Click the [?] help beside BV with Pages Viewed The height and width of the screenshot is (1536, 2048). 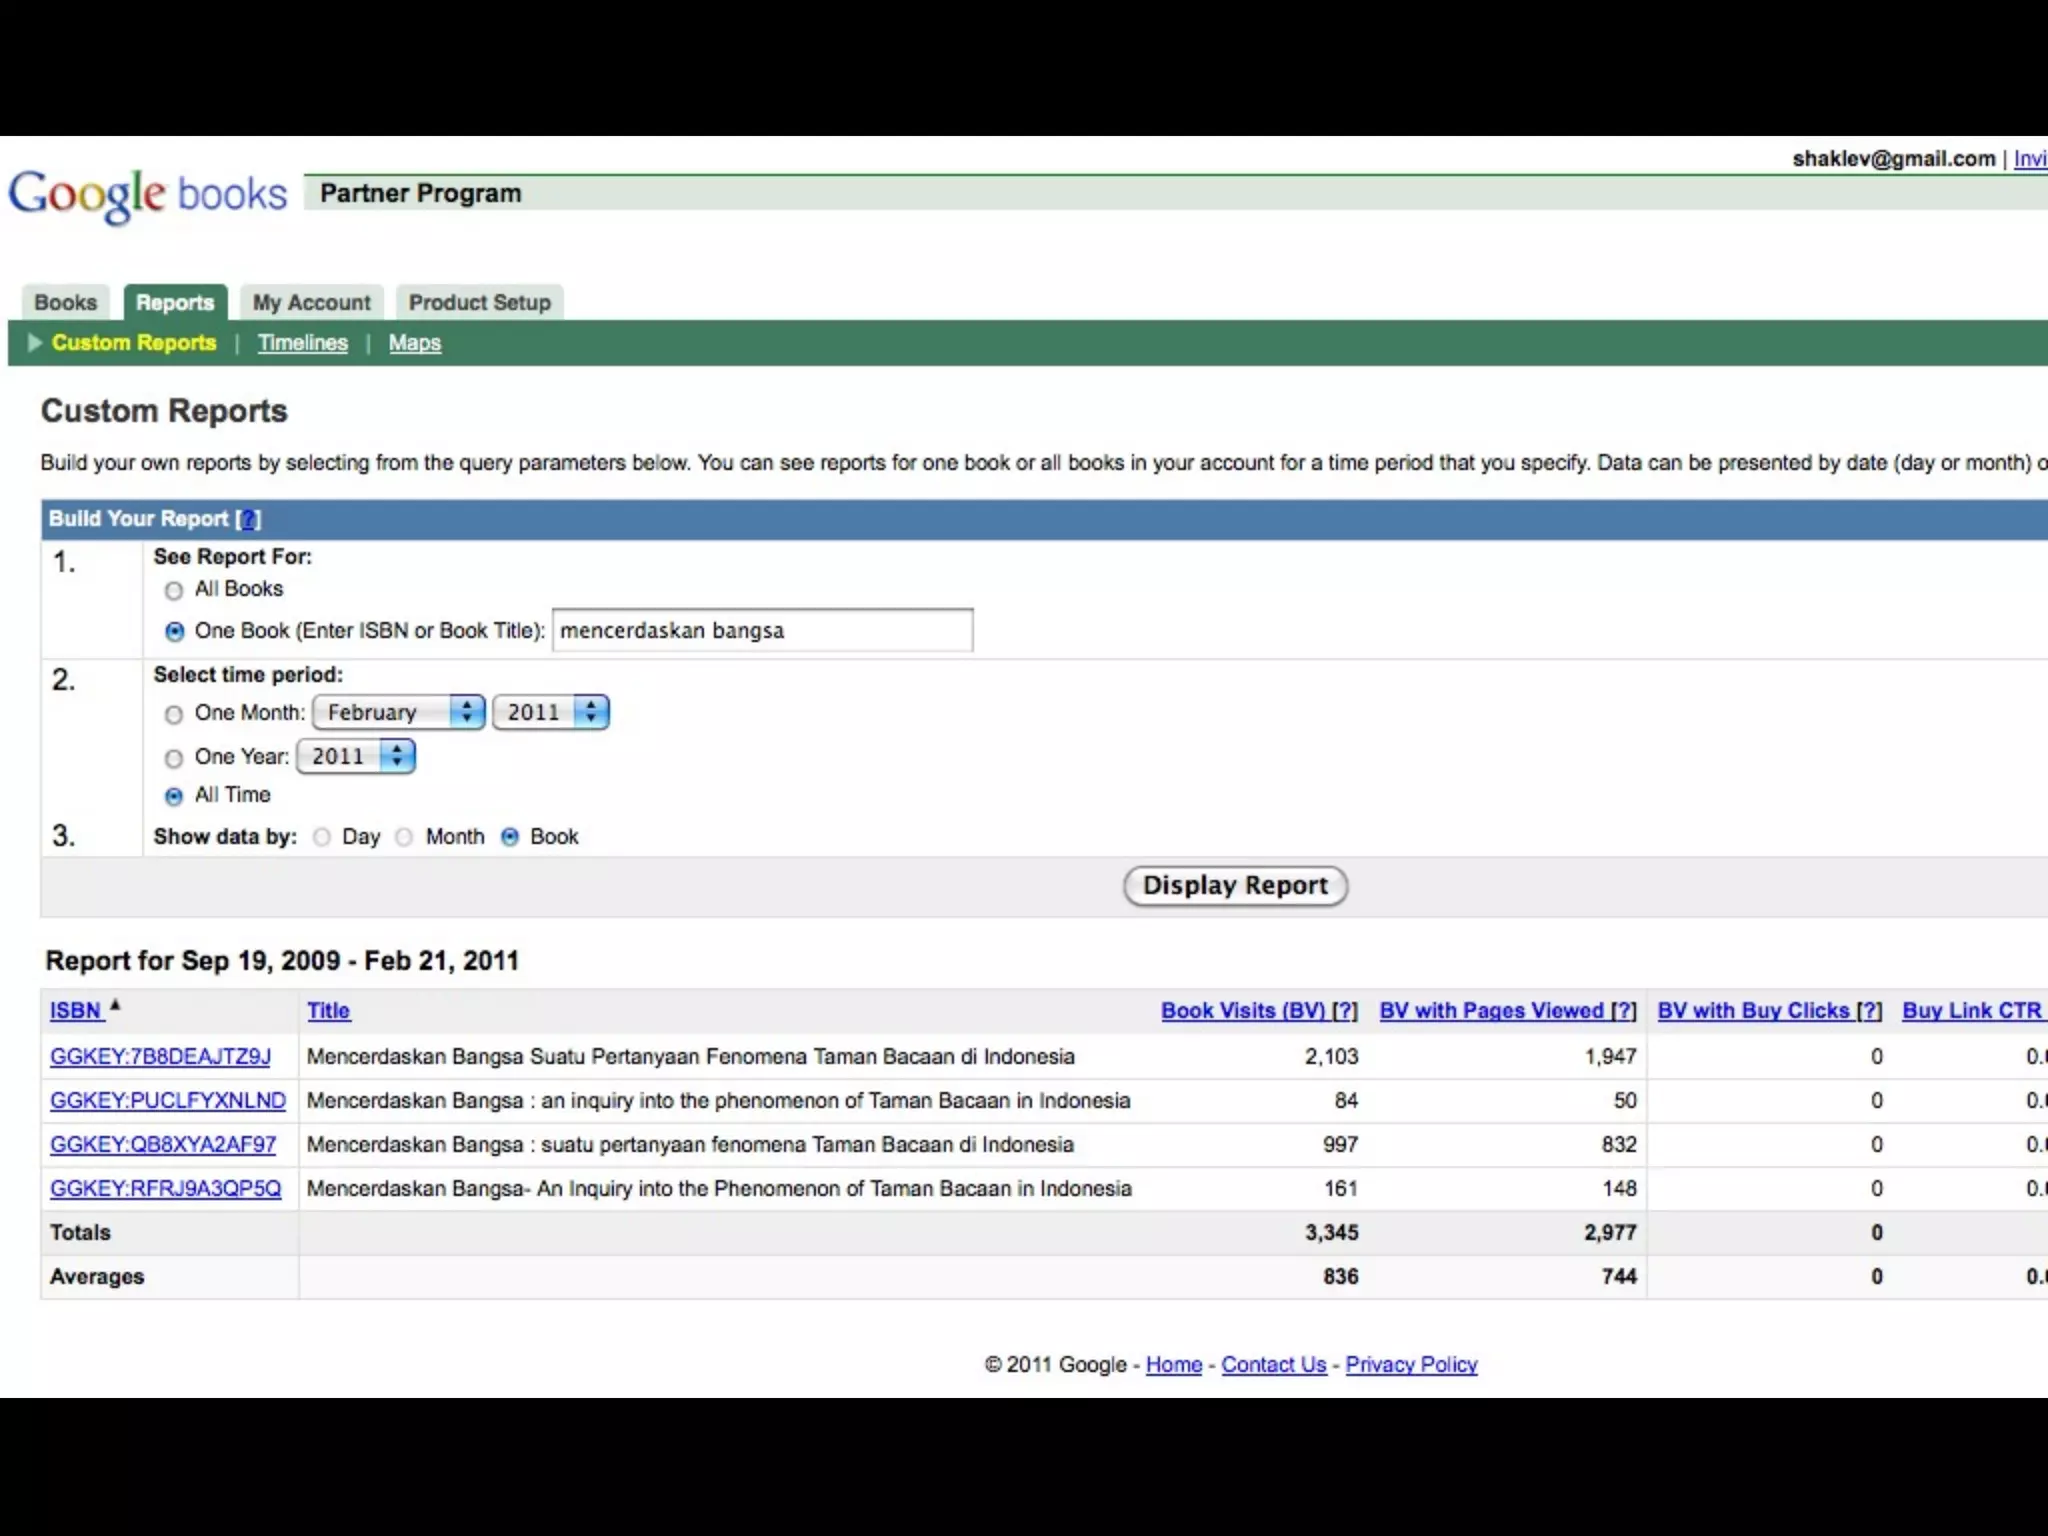coord(1624,1011)
